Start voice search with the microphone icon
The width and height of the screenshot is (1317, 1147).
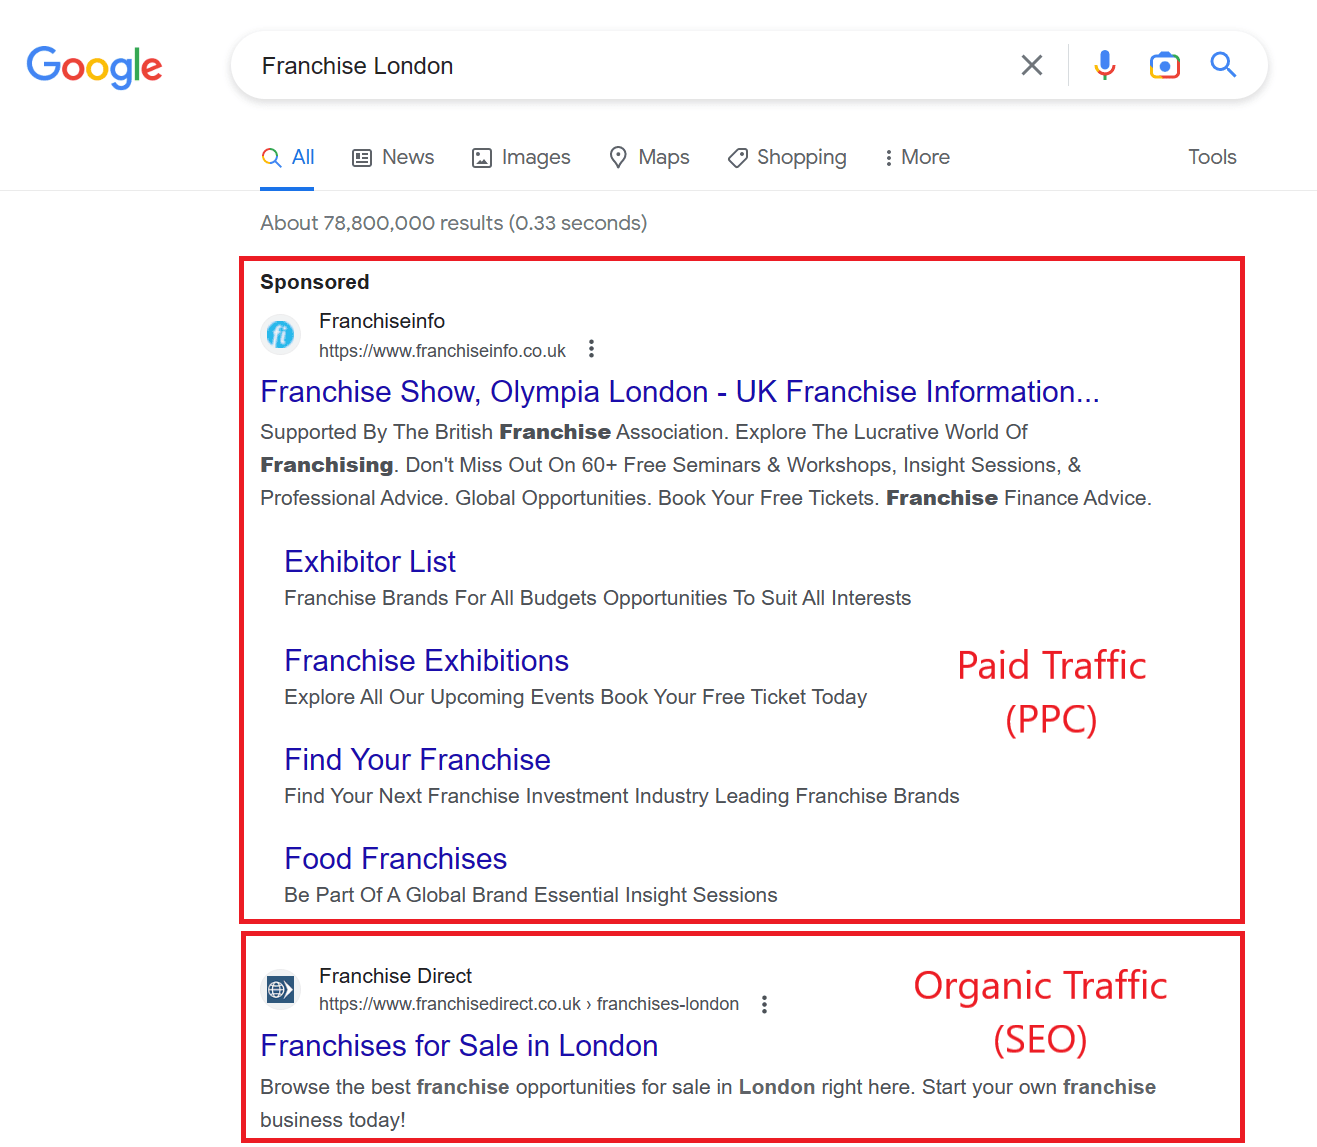pos(1105,65)
